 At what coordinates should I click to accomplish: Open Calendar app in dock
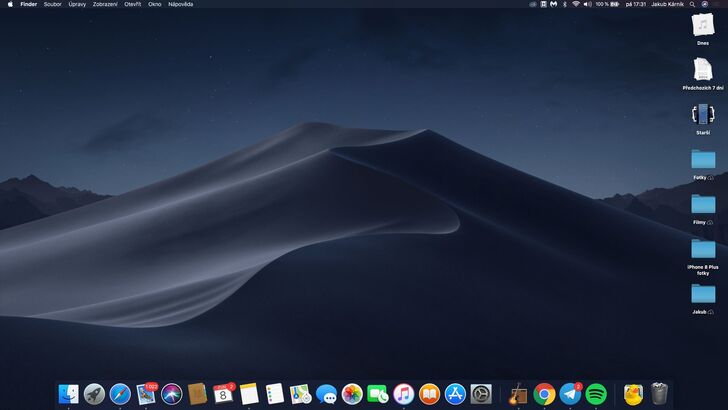click(223, 394)
